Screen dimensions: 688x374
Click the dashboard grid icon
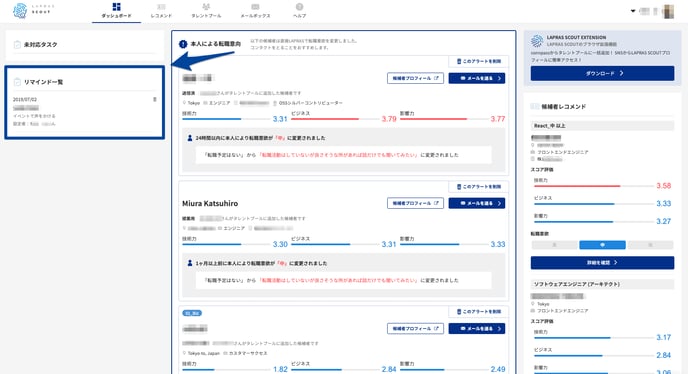tap(116, 7)
